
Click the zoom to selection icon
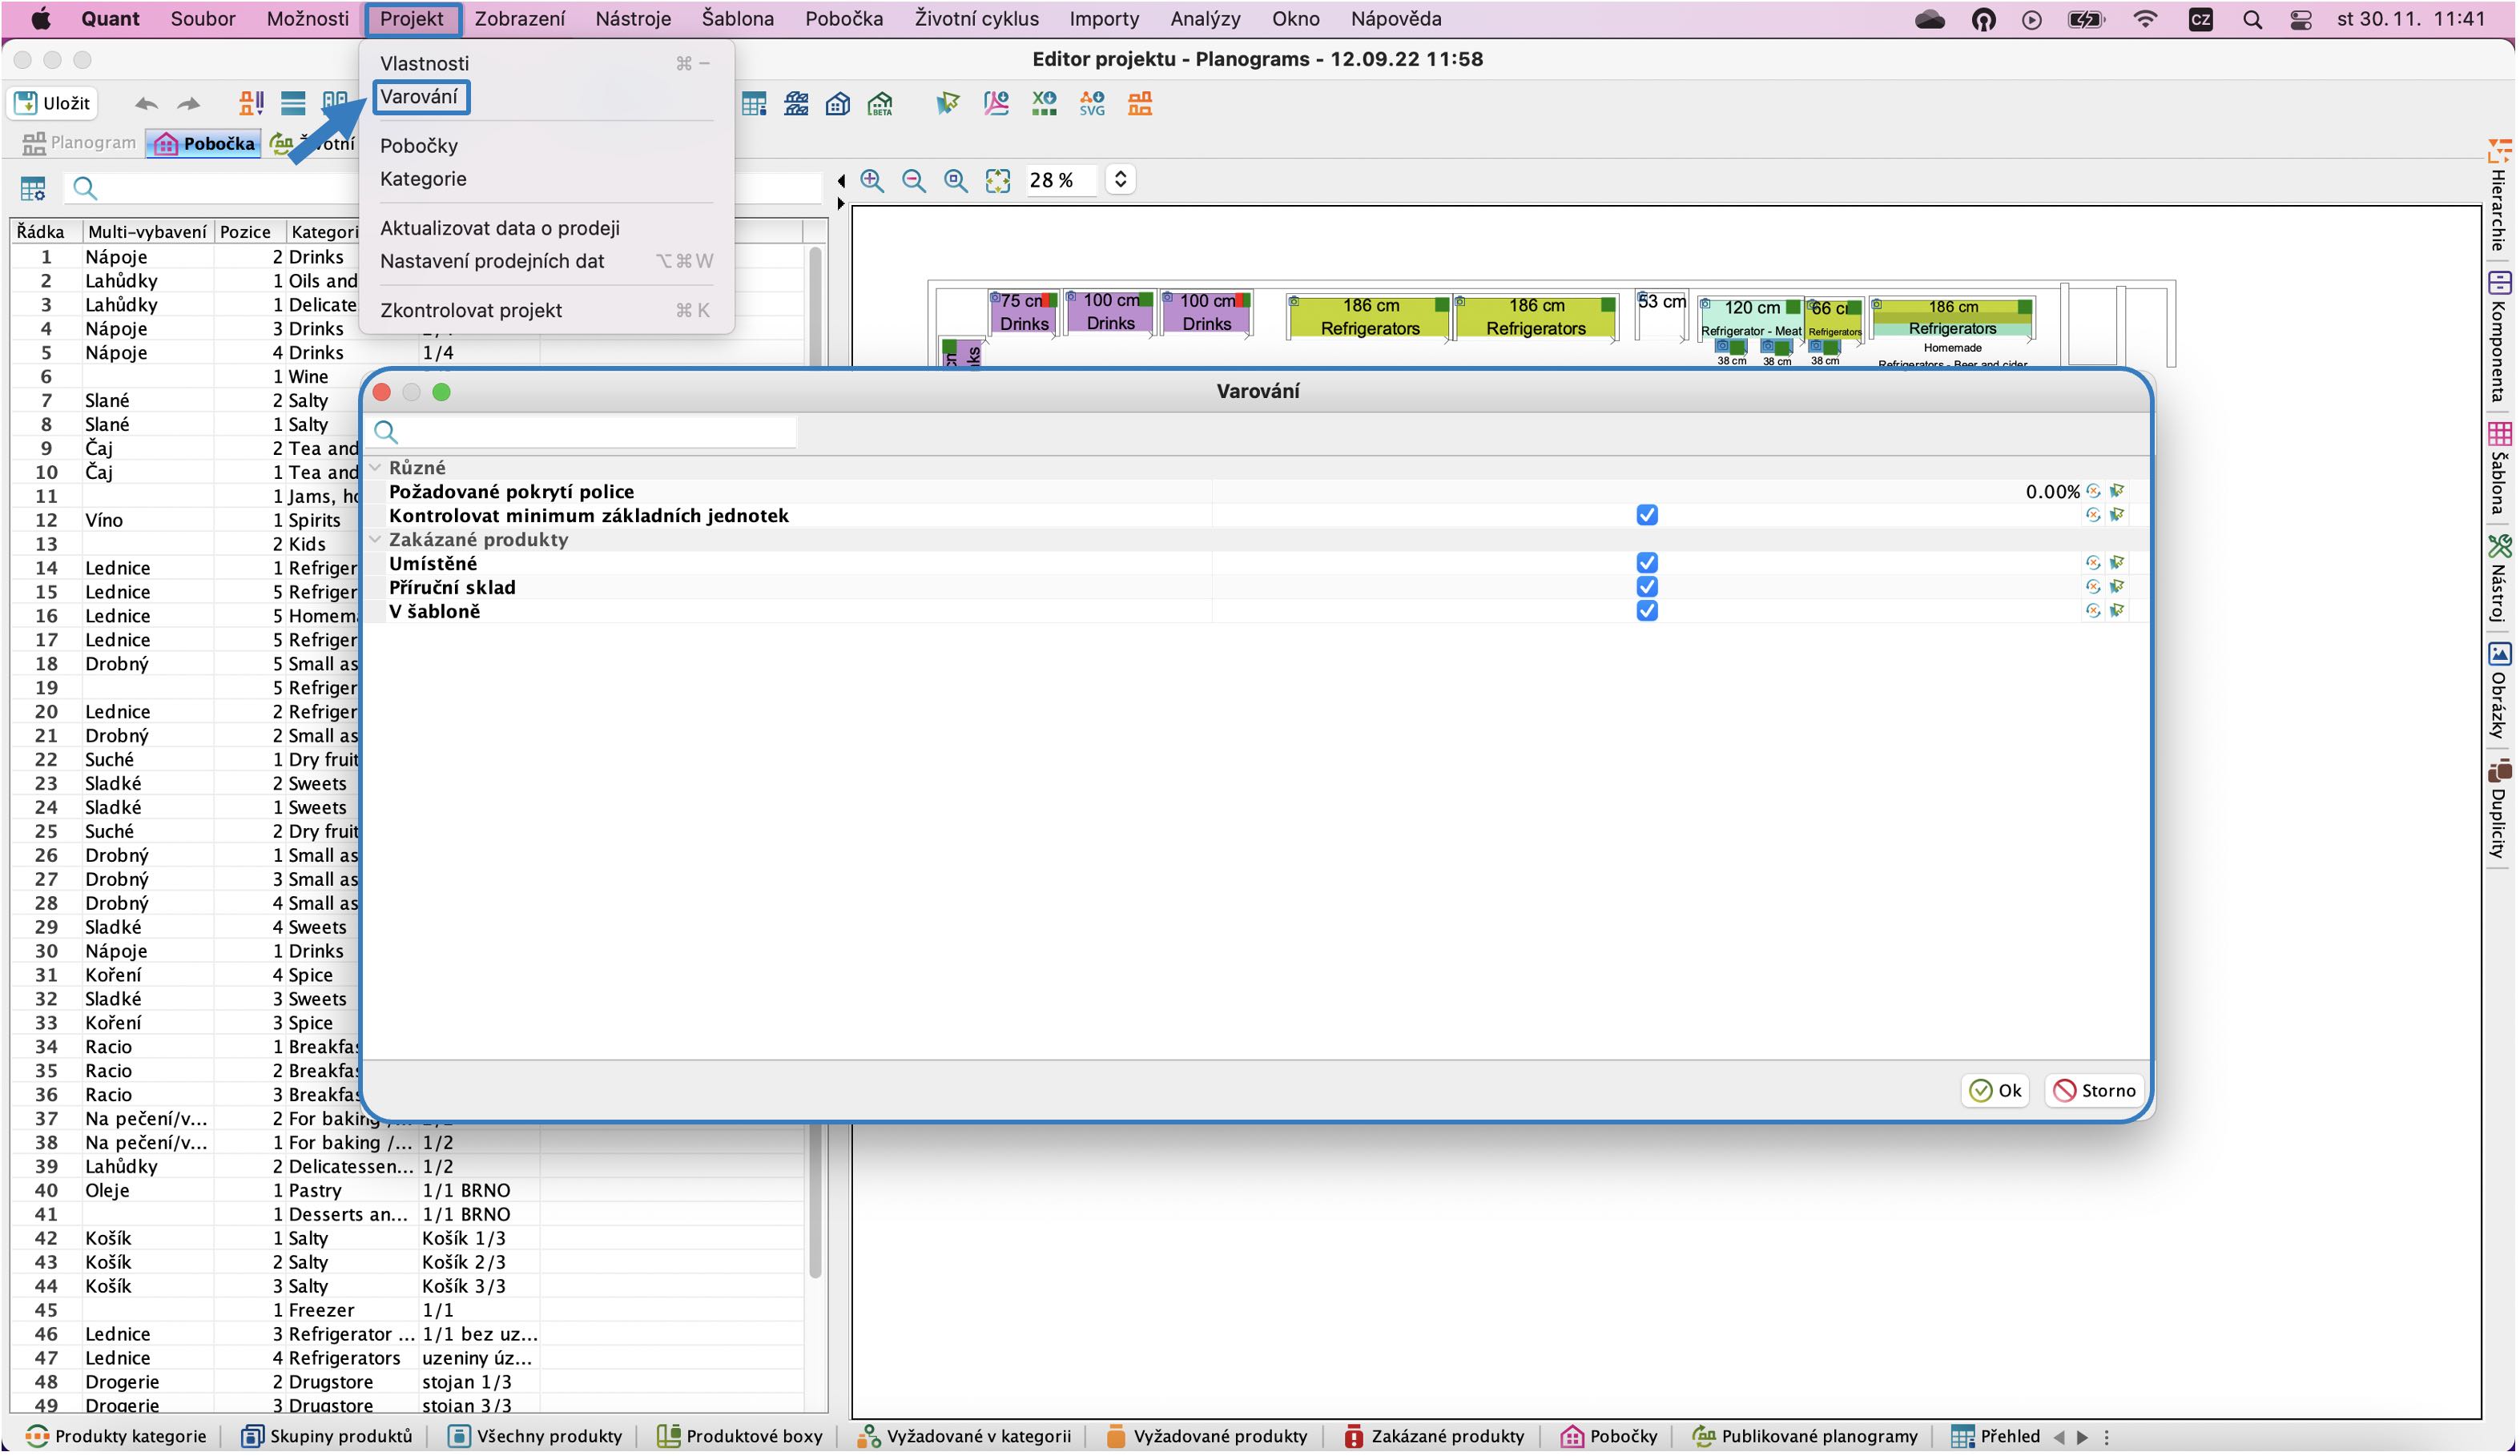[x=956, y=180]
